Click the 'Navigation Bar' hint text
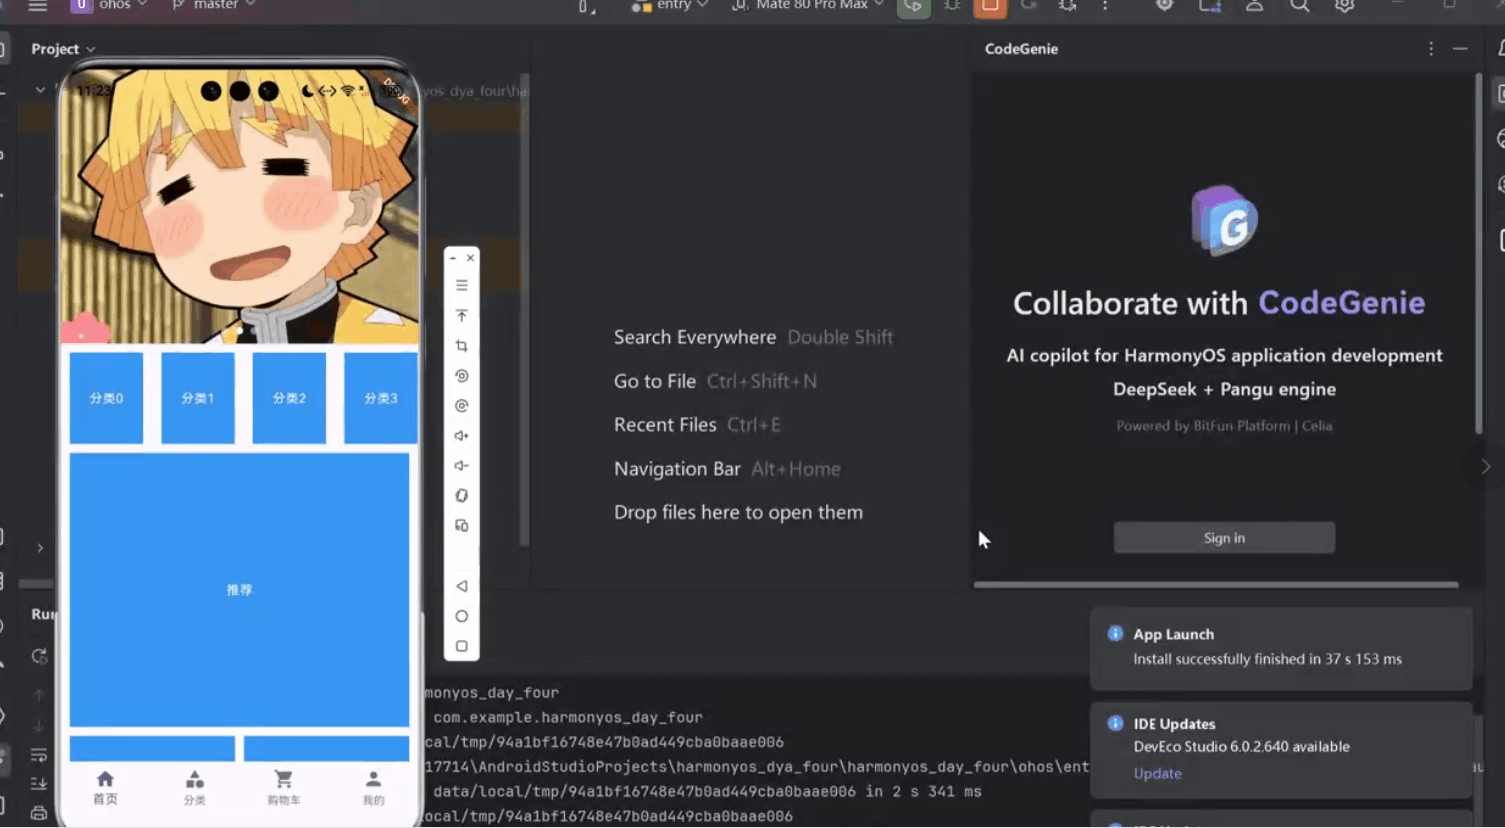 [x=677, y=469]
